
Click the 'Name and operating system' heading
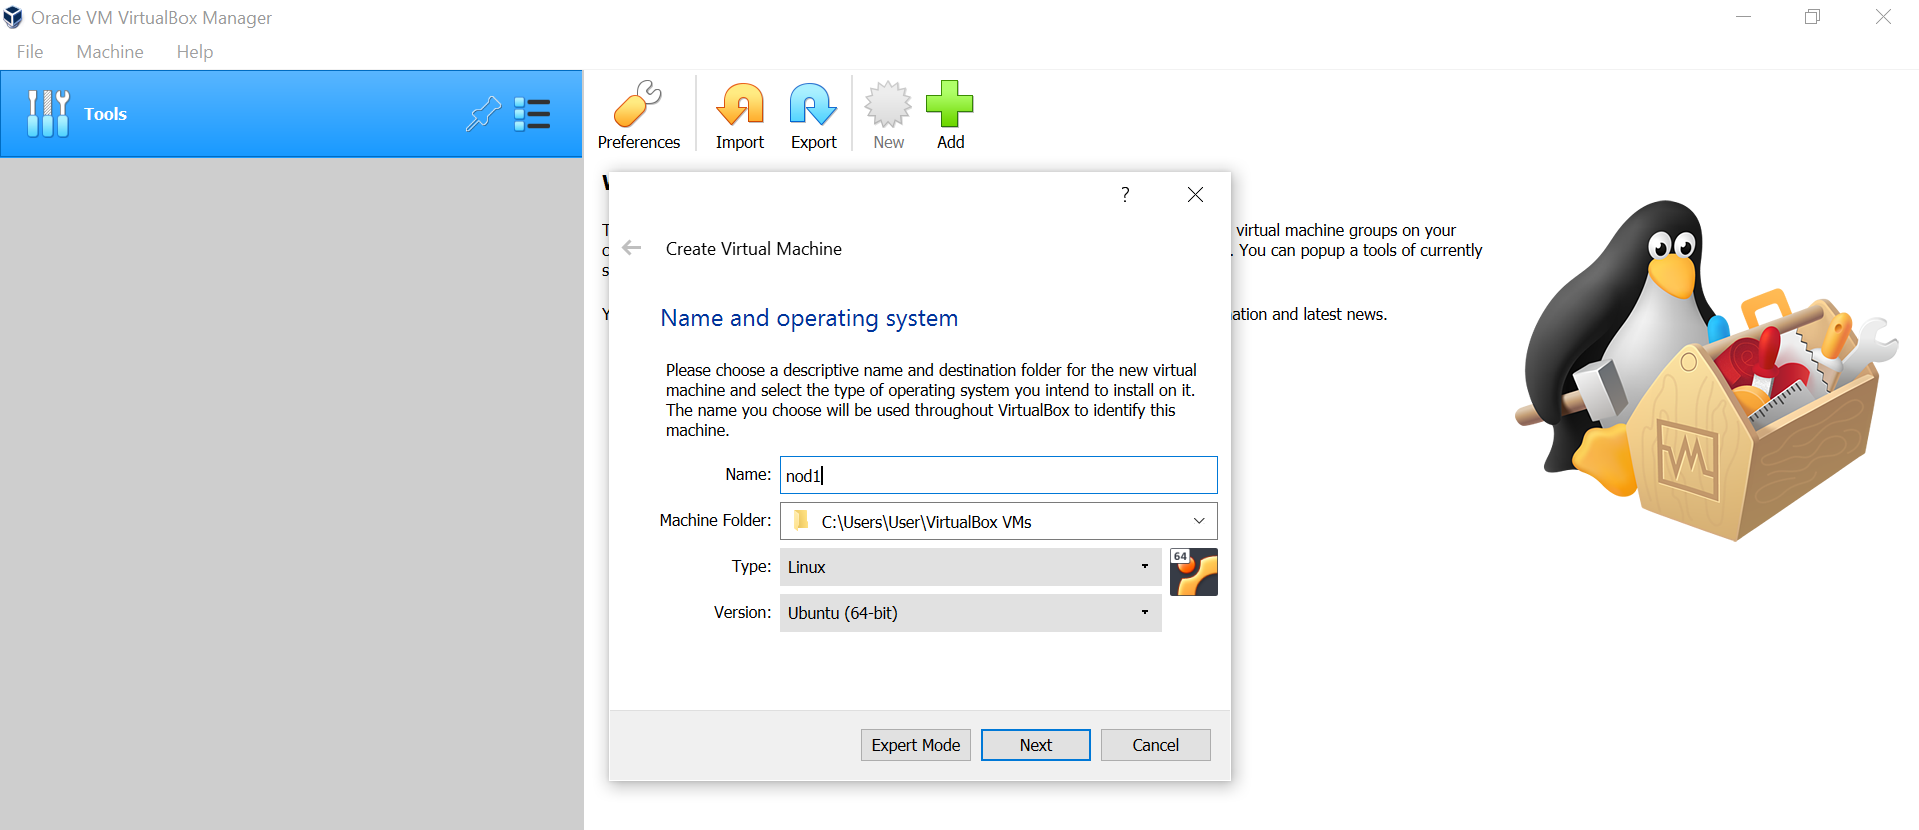[x=809, y=318]
